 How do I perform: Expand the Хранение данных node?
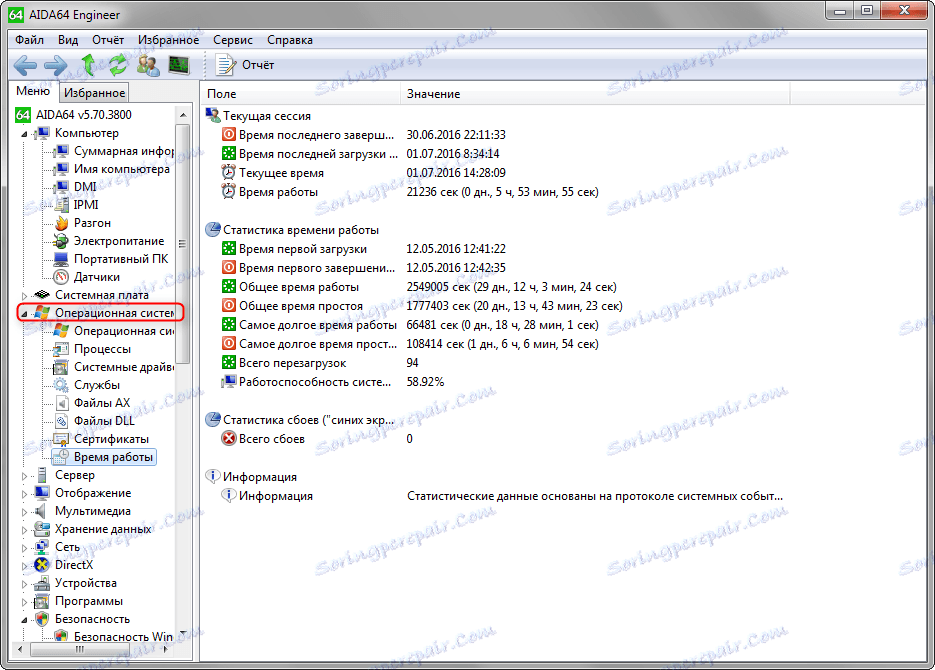(24, 529)
